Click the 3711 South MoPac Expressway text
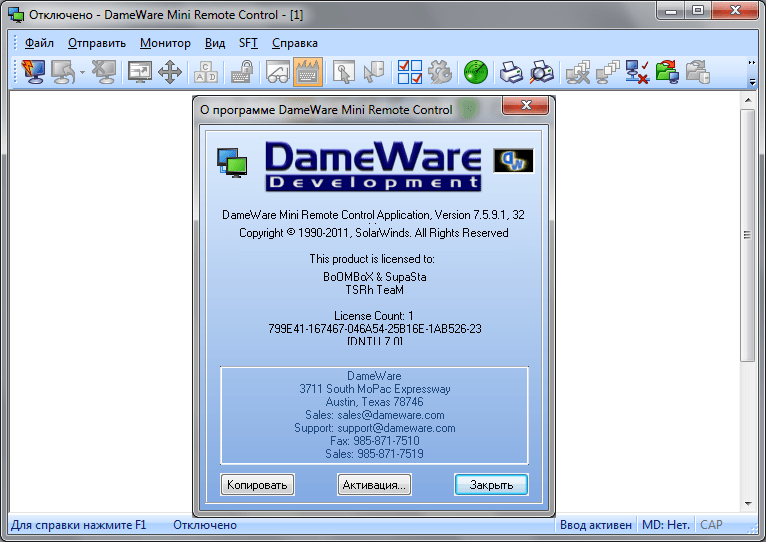The height and width of the screenshot is (542, 766). [x=375, y=389]
